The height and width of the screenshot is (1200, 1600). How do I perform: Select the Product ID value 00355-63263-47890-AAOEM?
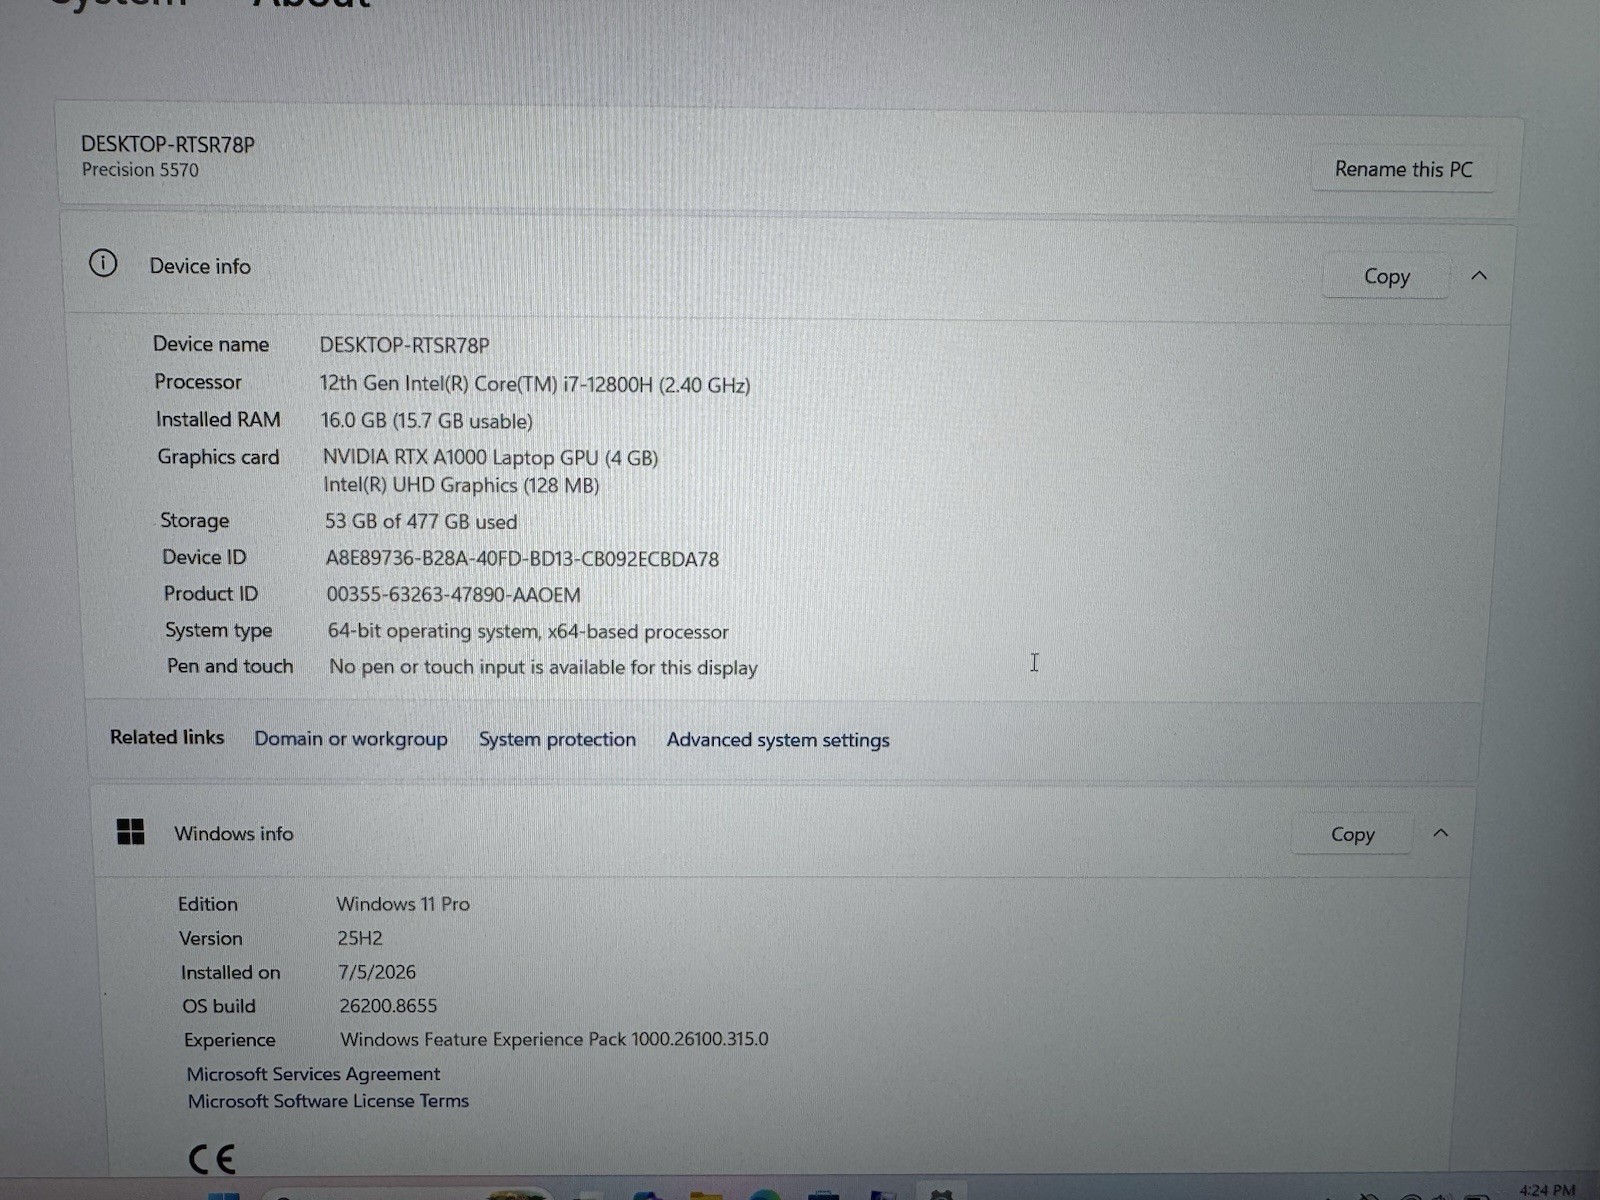point(453,595)
